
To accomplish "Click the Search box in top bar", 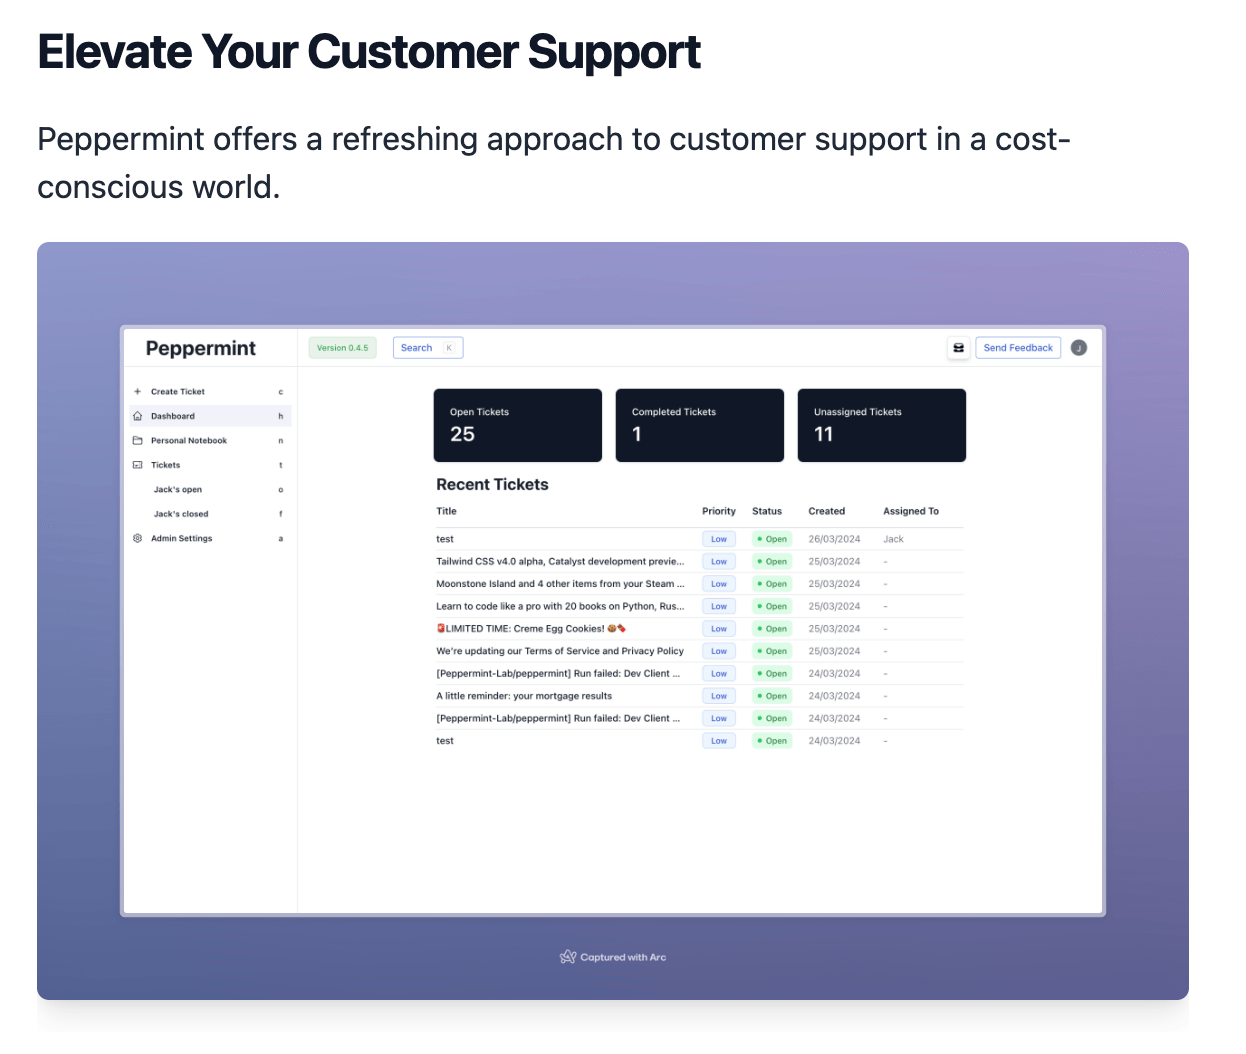I will (428, 348).
